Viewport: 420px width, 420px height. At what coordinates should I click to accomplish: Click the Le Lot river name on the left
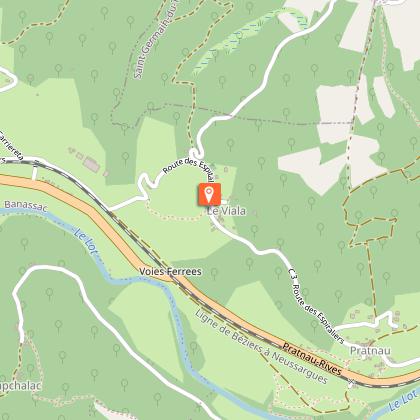[85, 241]
